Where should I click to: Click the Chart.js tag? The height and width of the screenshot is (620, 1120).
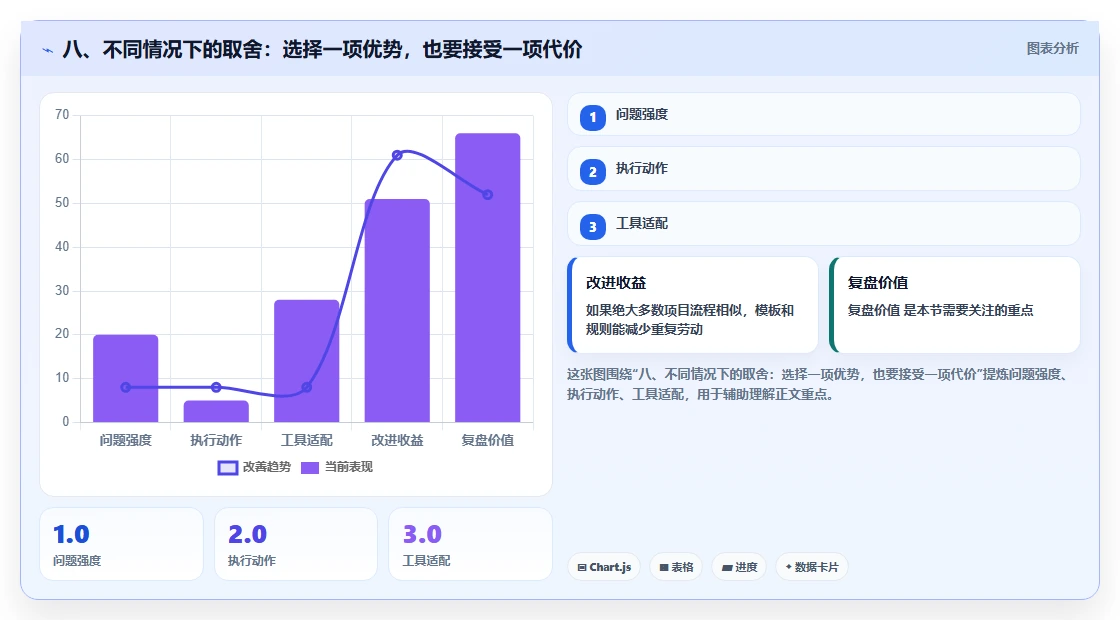[x=604, y=567]
